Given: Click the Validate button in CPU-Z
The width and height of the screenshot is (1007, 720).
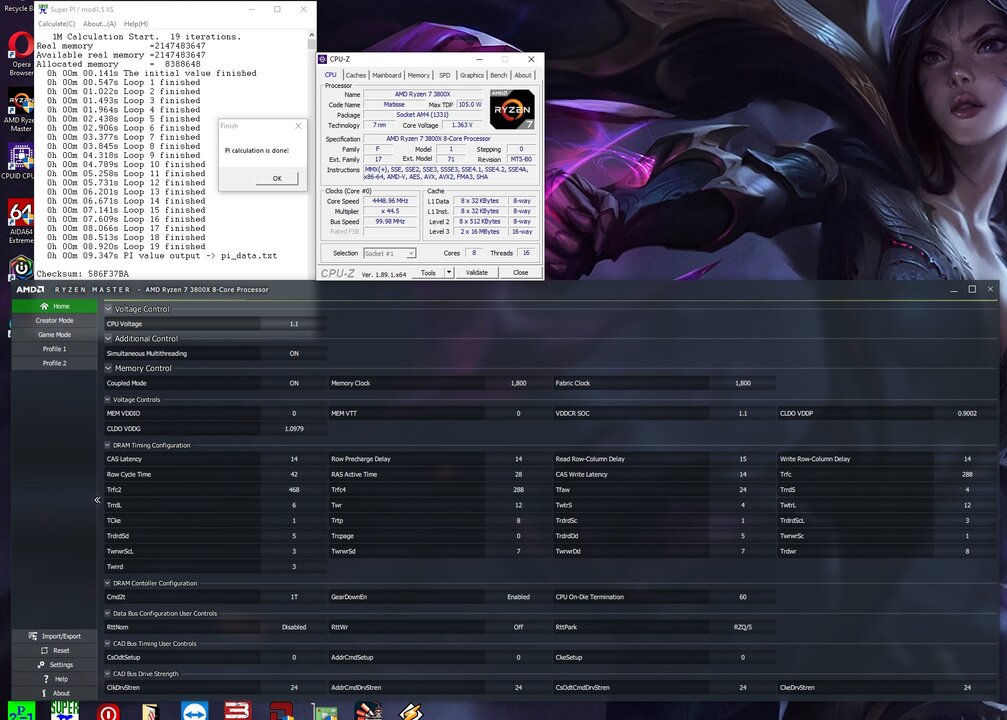Looking at the screenshot, I should pos(477,272).
